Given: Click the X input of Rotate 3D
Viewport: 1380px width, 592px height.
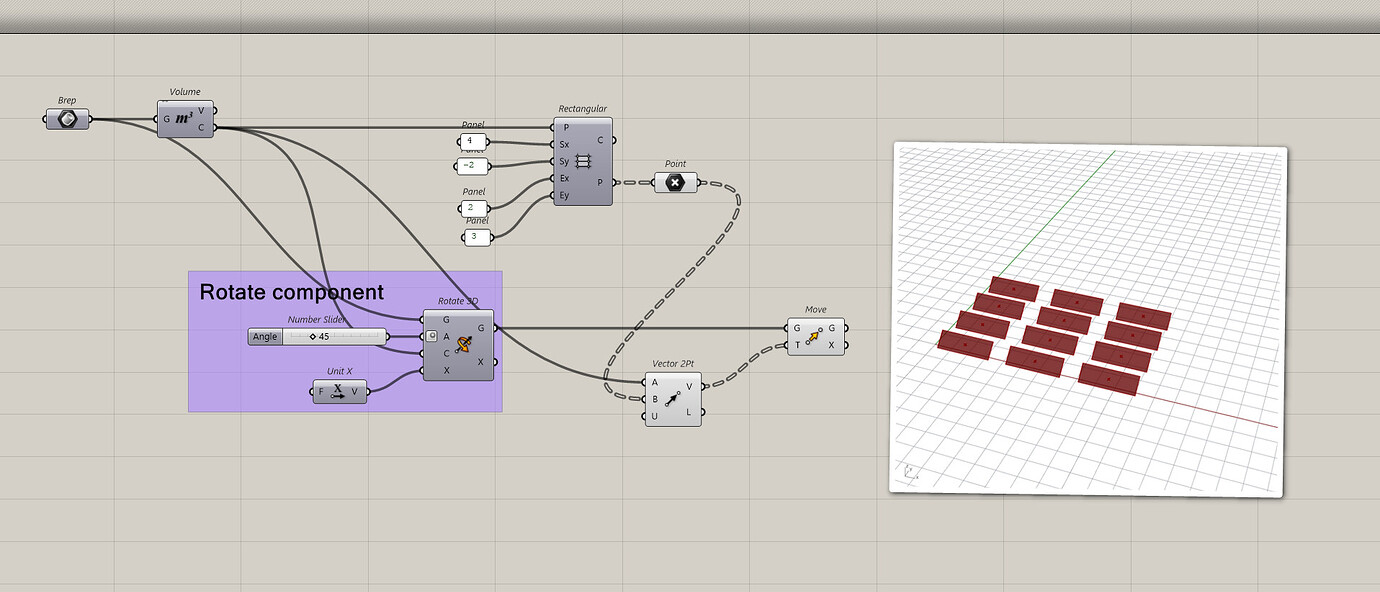Looking at the screenshot, I should 446,370.
